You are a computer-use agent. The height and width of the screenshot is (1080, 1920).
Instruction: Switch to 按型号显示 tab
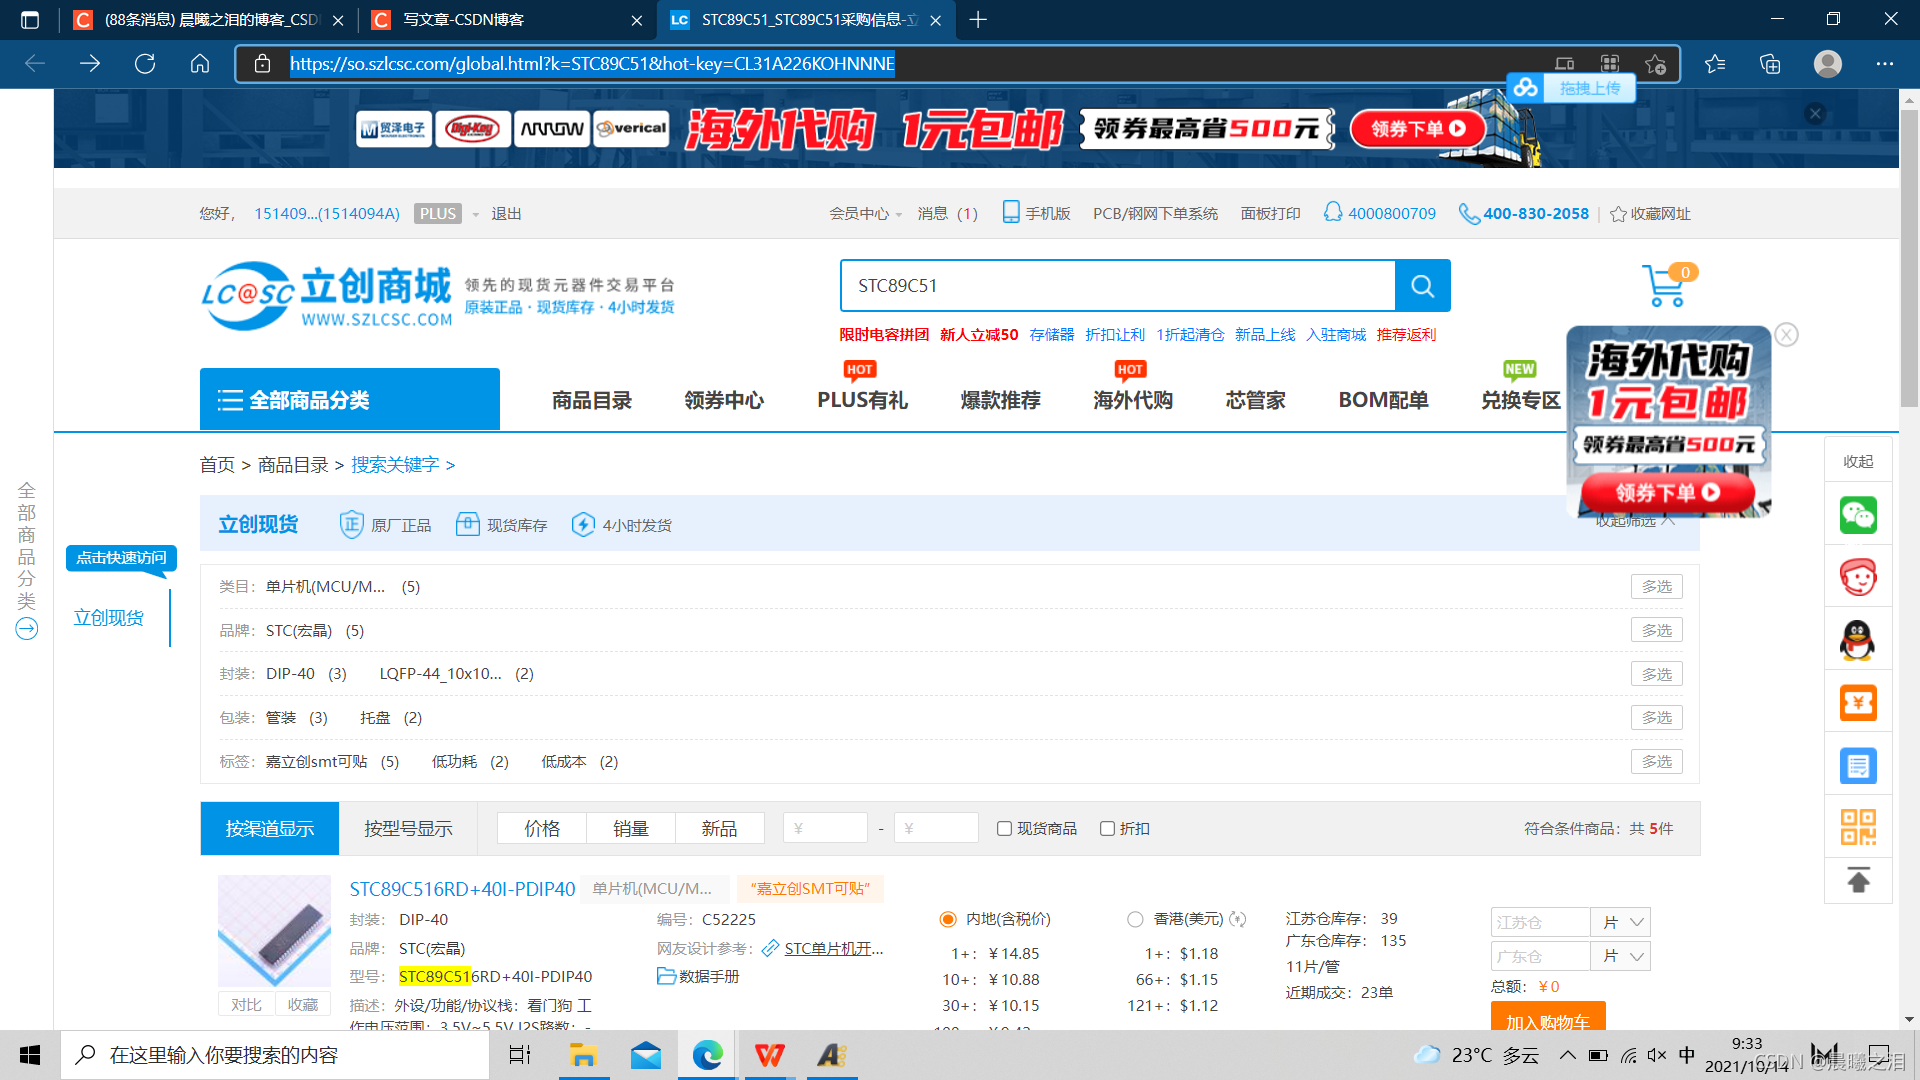click(408, 828)
